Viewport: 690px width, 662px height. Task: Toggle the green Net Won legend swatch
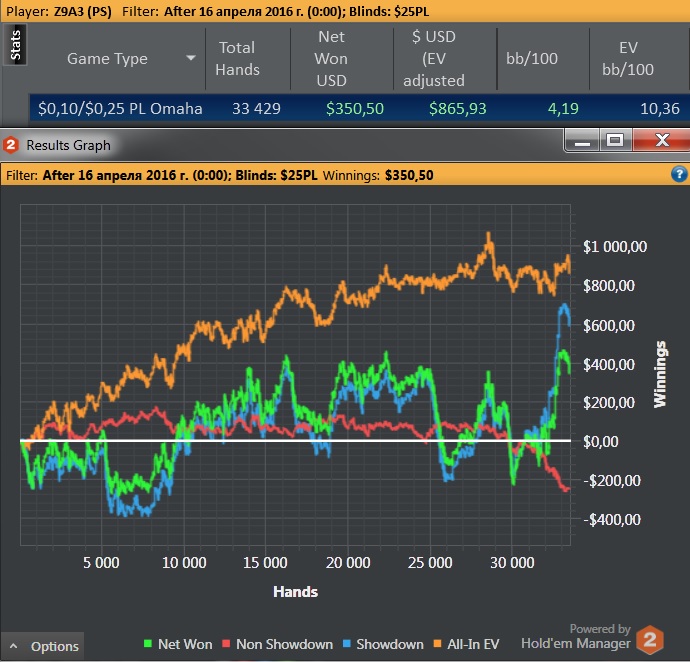[x=148, y=644]
